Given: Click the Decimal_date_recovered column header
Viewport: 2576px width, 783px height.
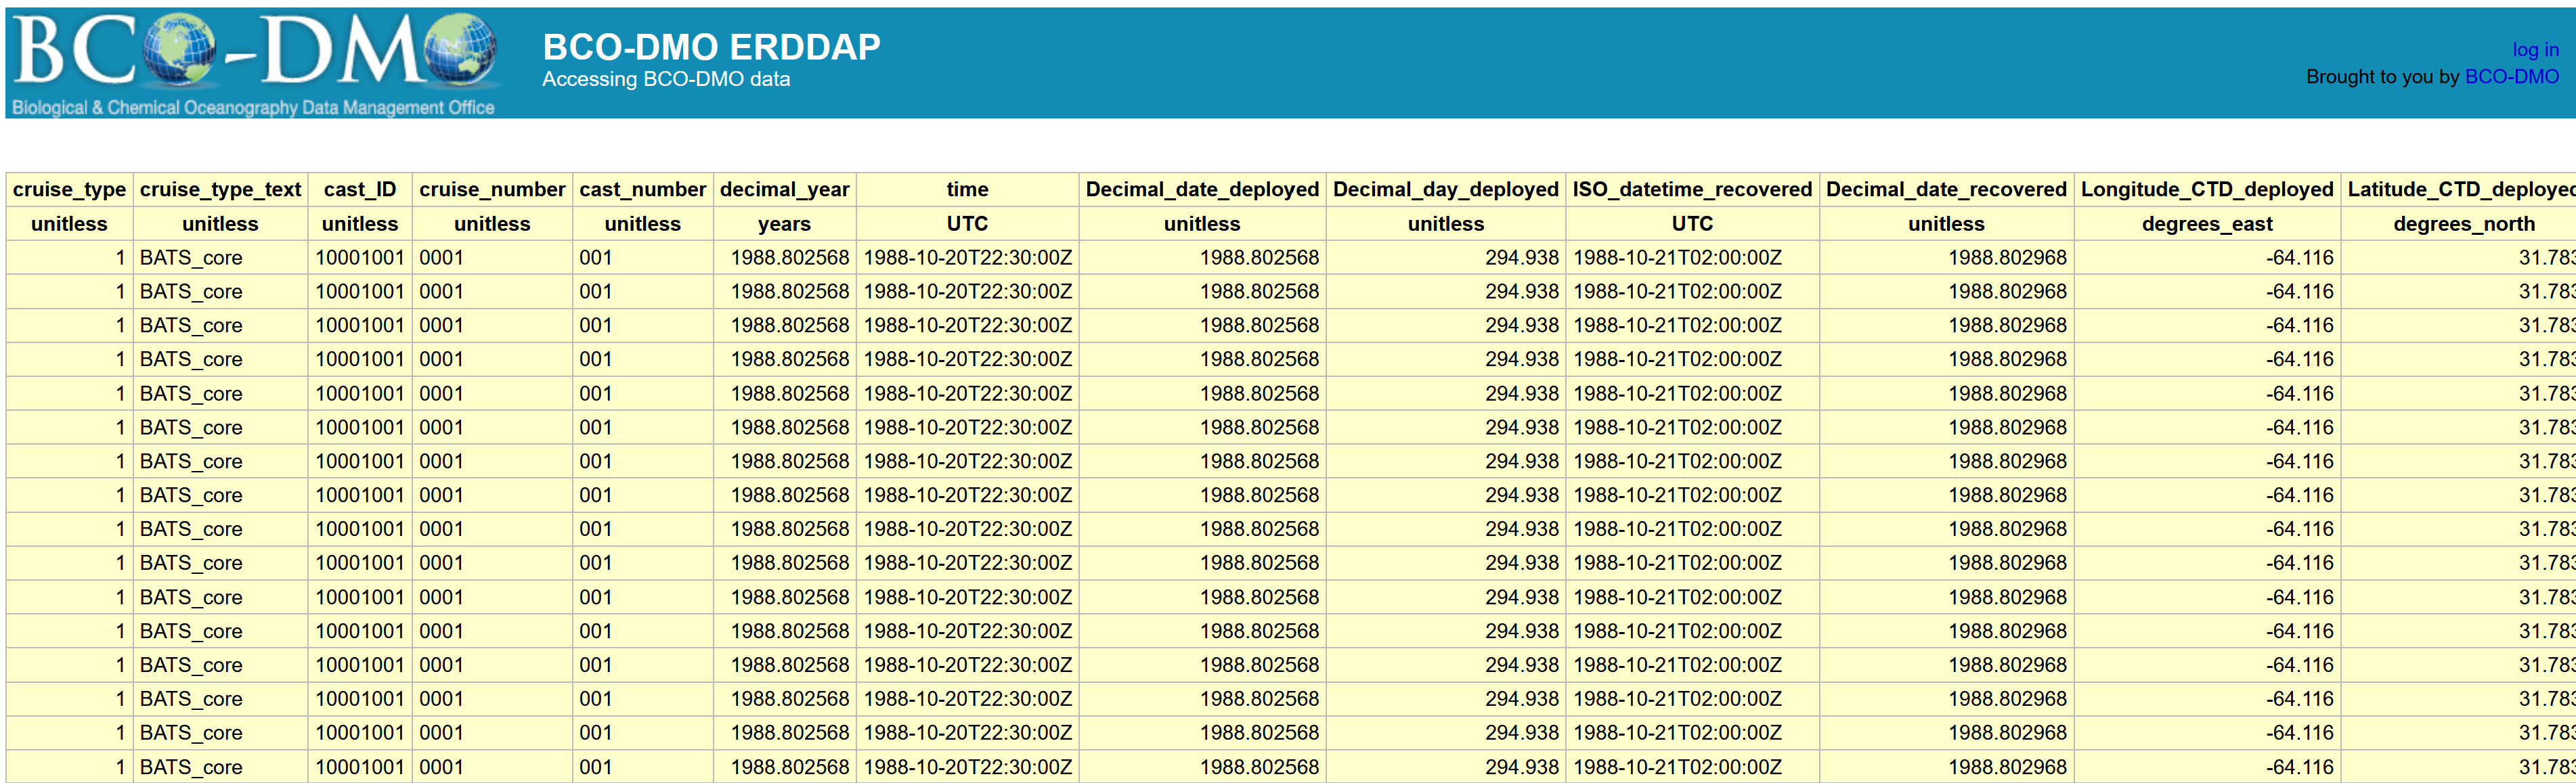Looking at the screenshot, I should tap(1946, 190).
